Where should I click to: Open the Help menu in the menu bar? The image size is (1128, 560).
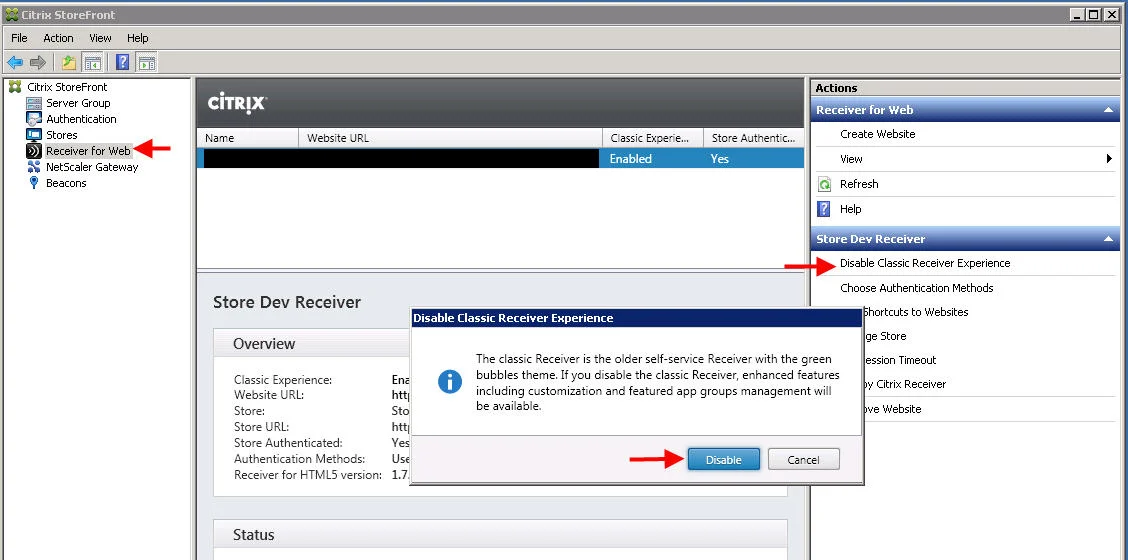137,38
